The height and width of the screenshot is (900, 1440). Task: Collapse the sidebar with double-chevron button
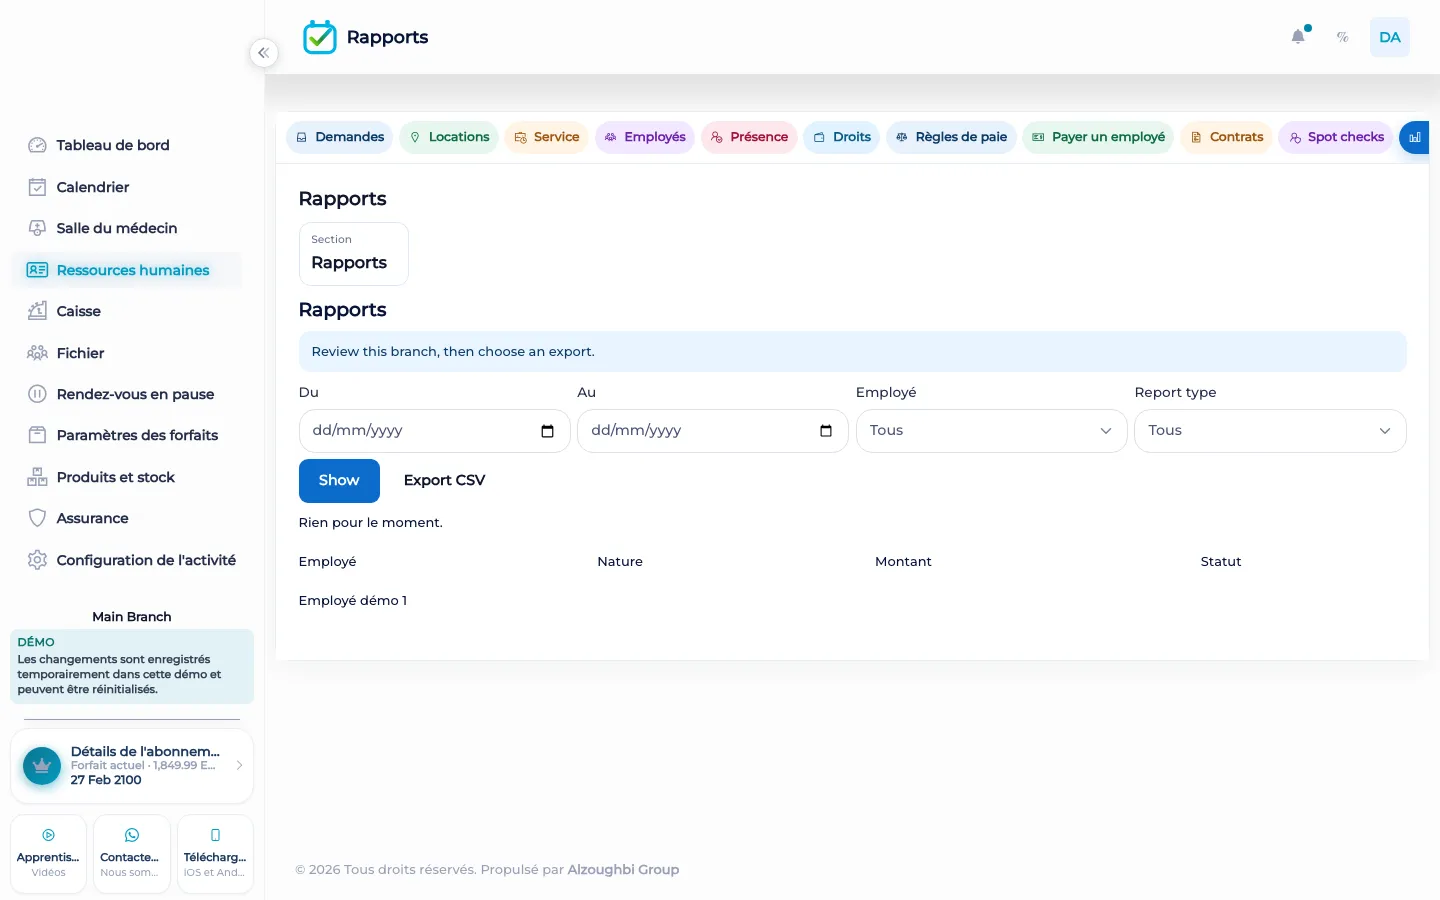(x=263, y=53)
